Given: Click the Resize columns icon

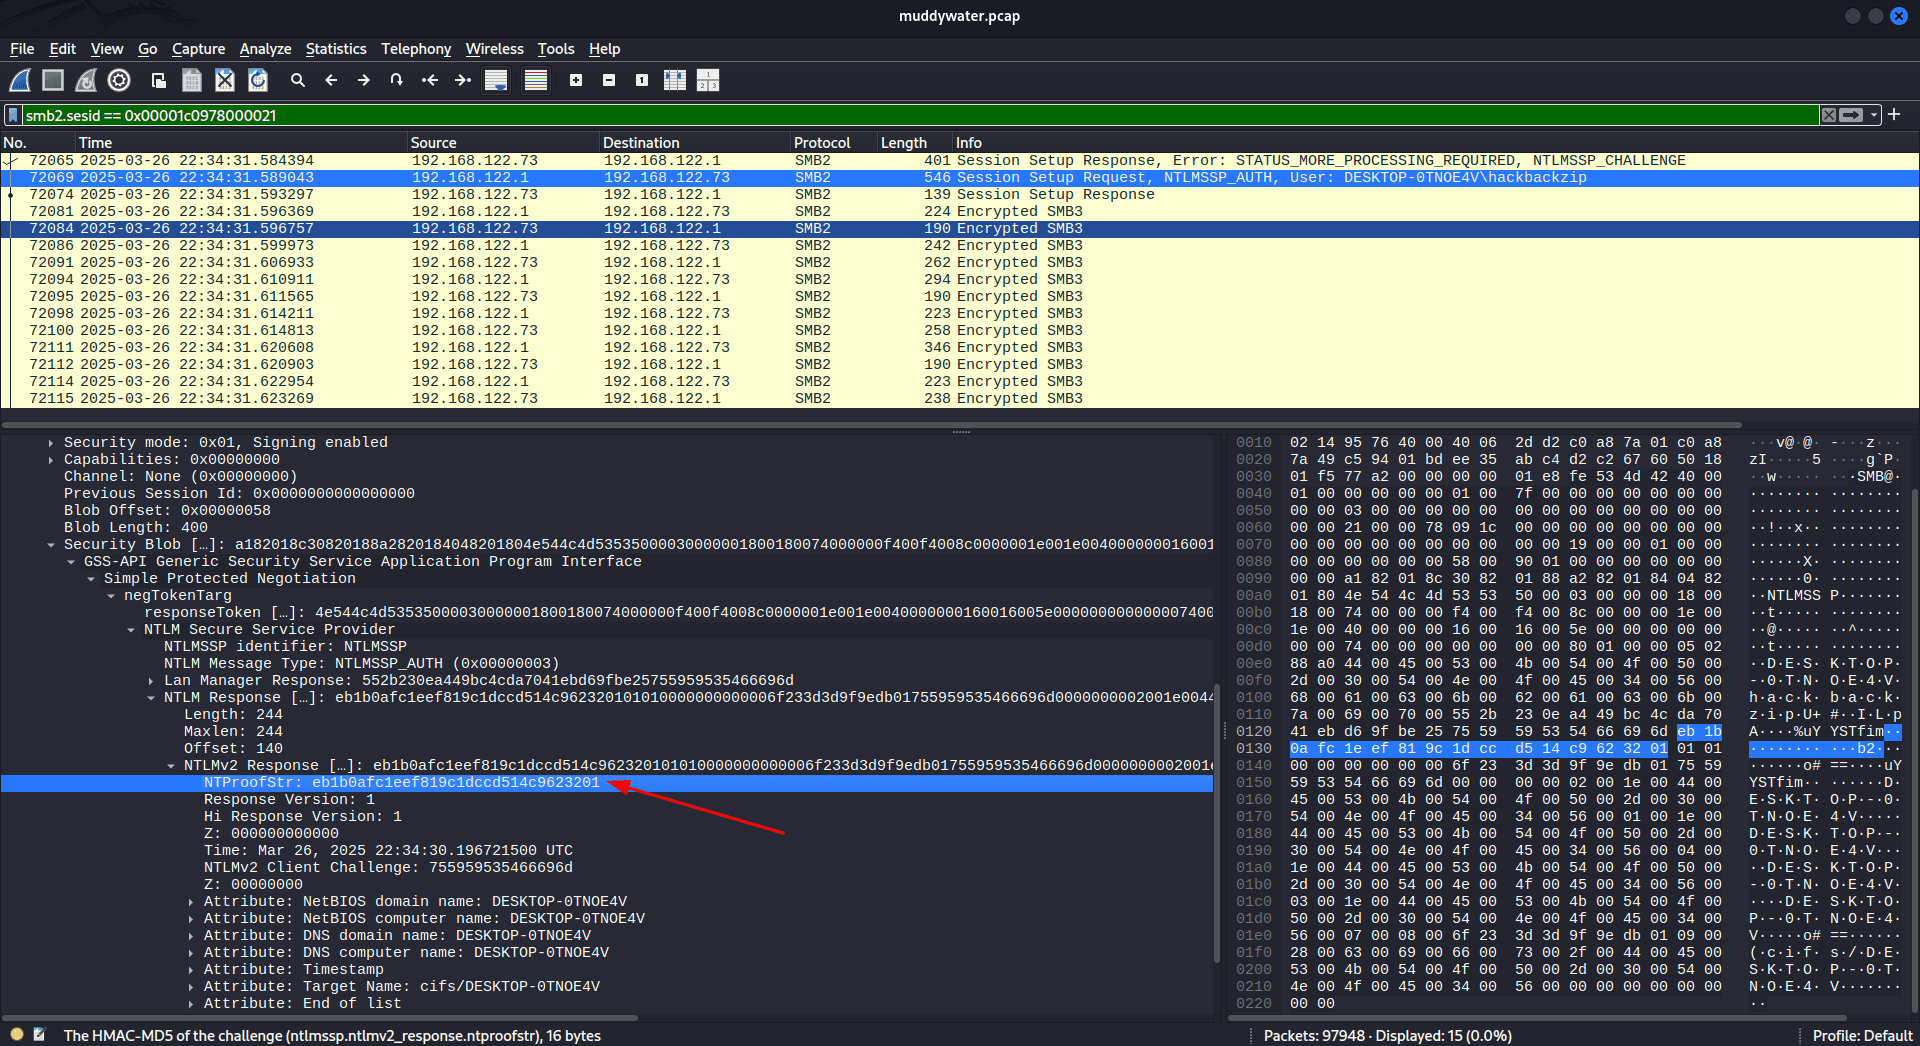Looking at the screenshot, I should click(x=675, y=80).
